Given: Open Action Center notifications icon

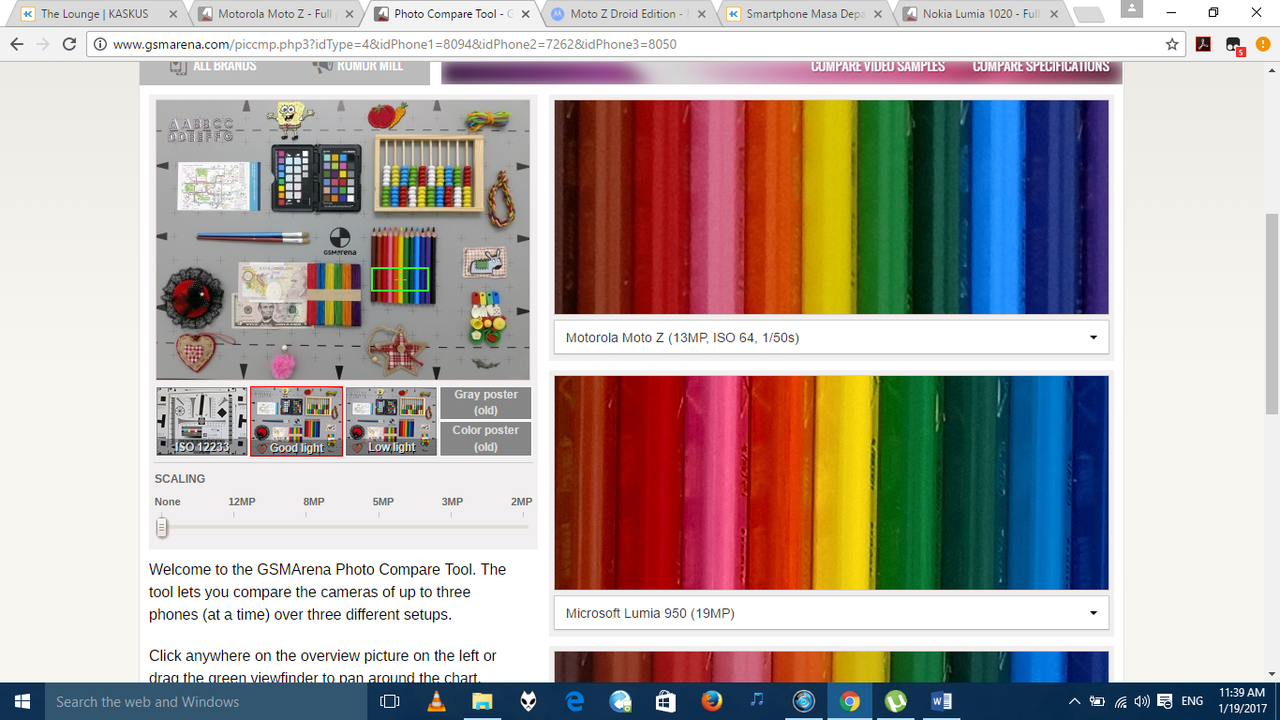Looking at the screenshot, I should pyautogui.click(x=1165, y=702).
